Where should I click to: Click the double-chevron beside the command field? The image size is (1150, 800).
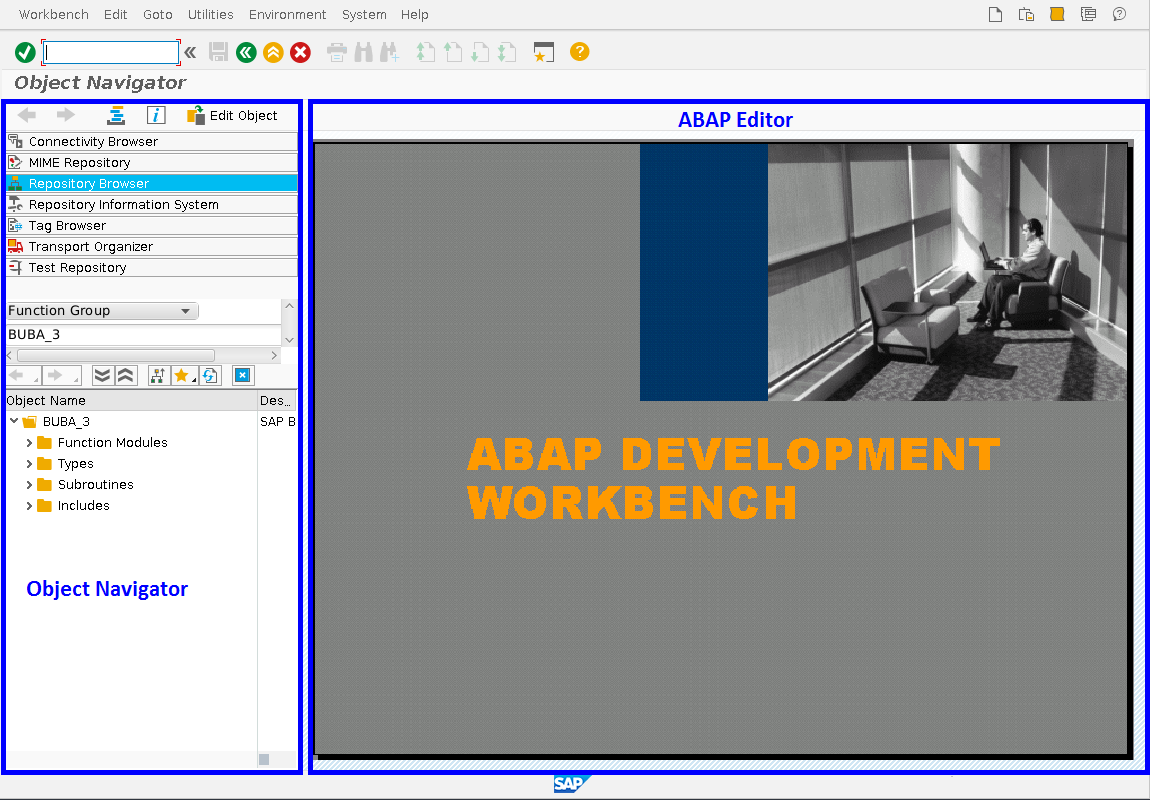tap(191, 52)
